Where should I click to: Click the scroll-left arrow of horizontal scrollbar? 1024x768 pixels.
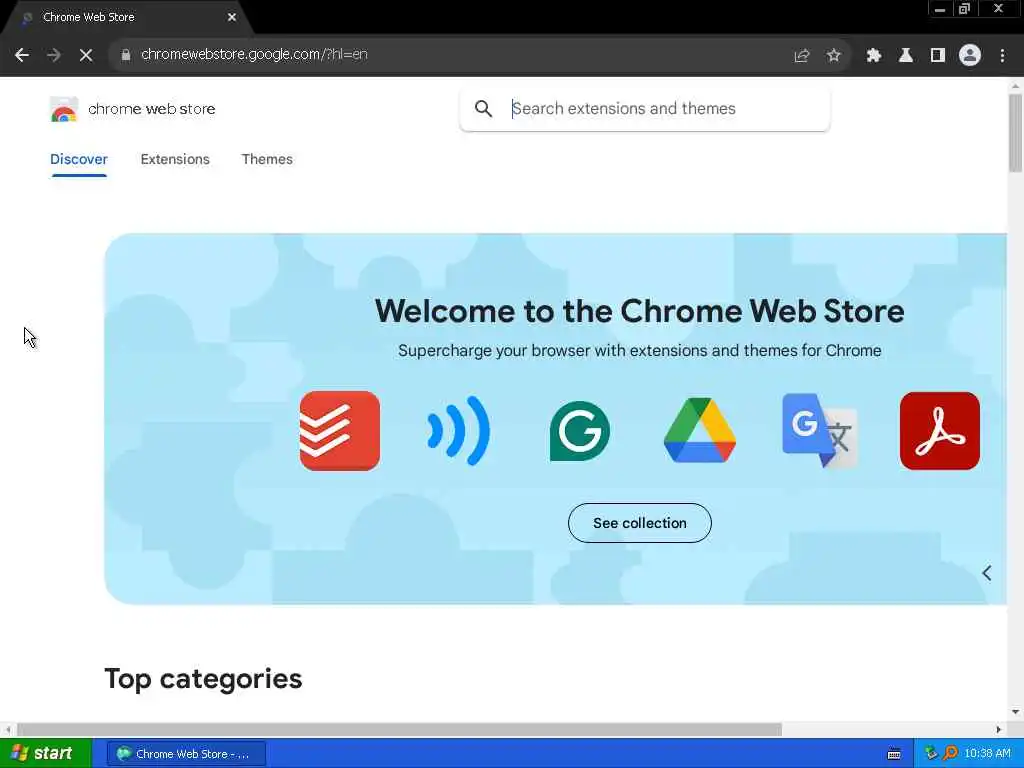point(7,729)
